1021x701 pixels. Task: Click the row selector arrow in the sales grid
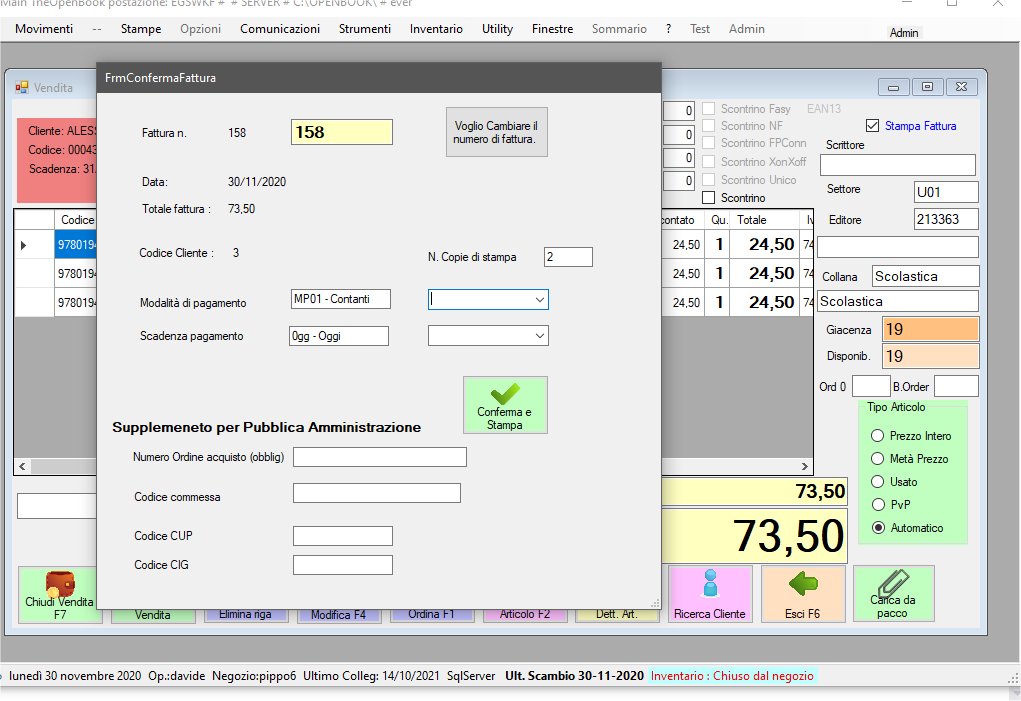coord(24,245)
